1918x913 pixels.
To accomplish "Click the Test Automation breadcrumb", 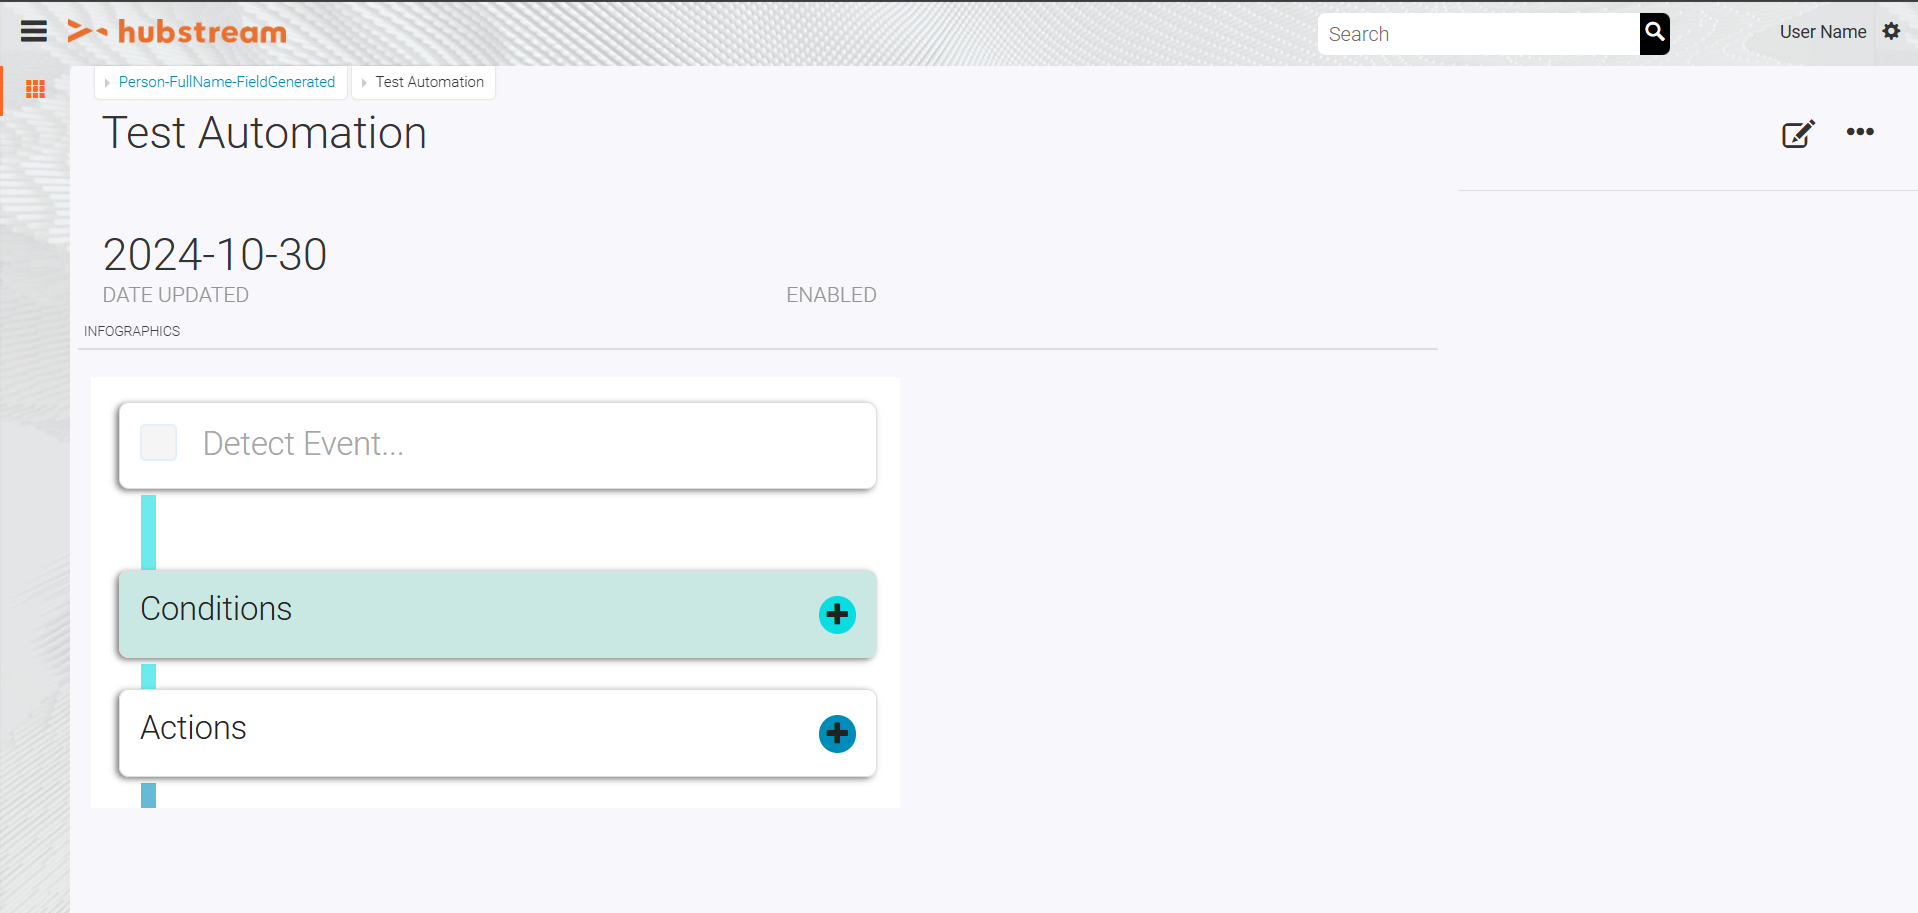I will (x=429, y=82).
